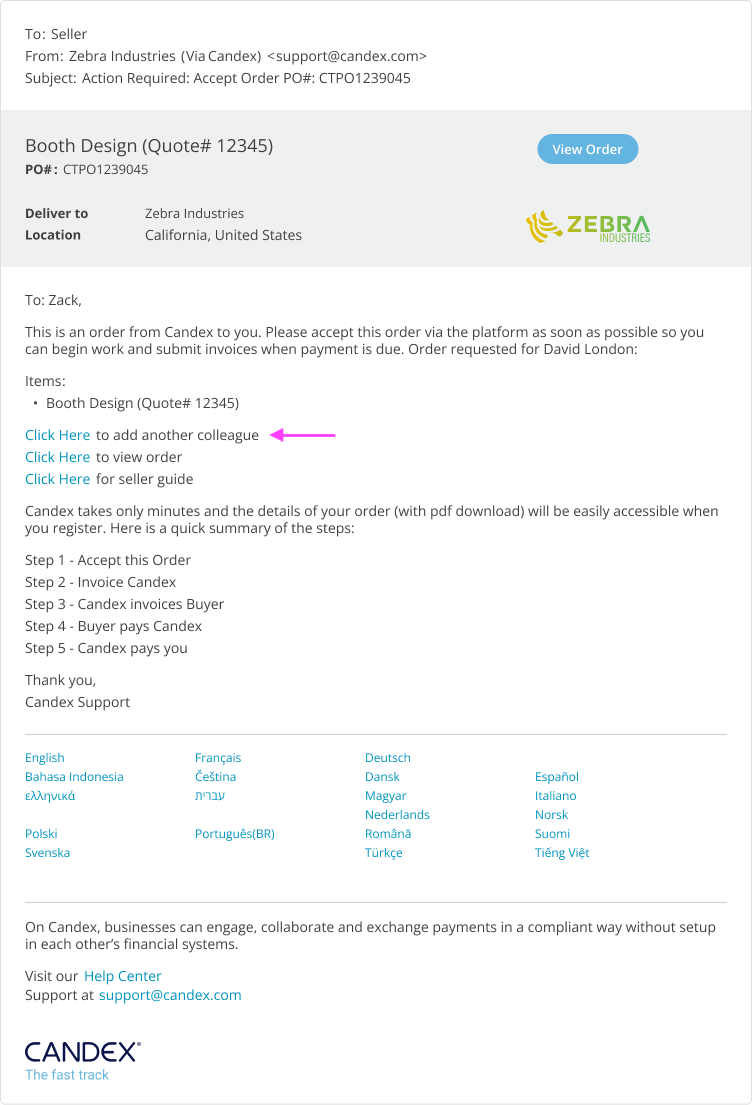Select Türkçe language link
752x1105 pixels.
[x=384, y=853]
